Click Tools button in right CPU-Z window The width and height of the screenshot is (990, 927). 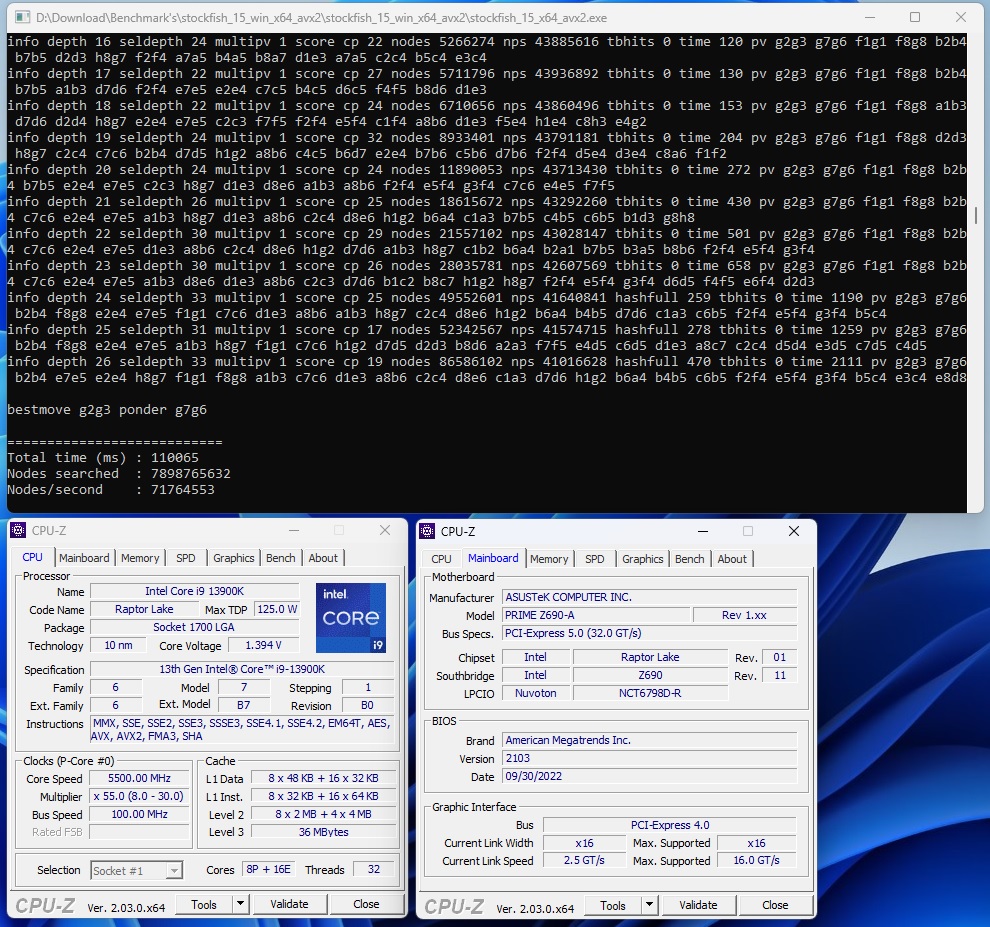613,905
